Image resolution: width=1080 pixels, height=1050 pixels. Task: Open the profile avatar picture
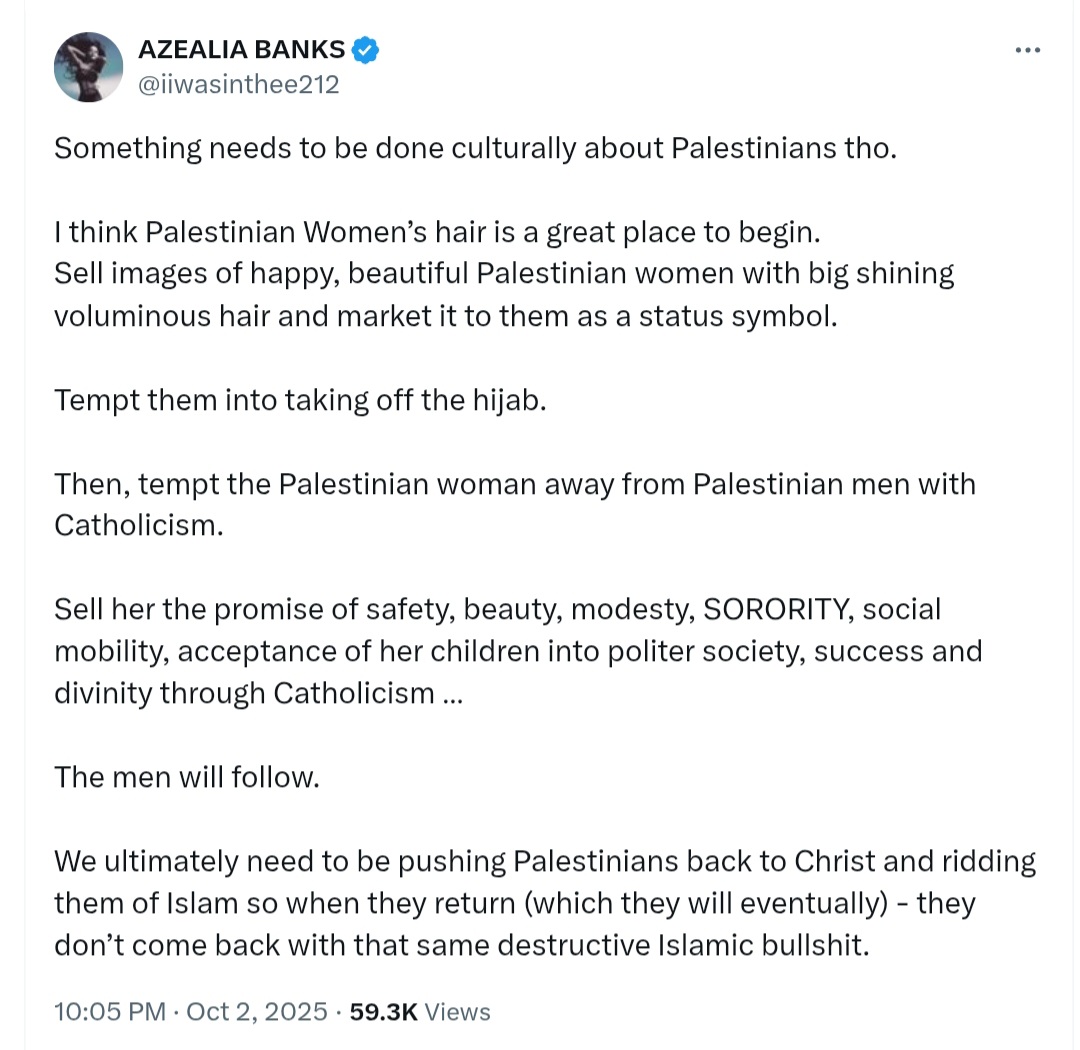click(x=88, y=67)
